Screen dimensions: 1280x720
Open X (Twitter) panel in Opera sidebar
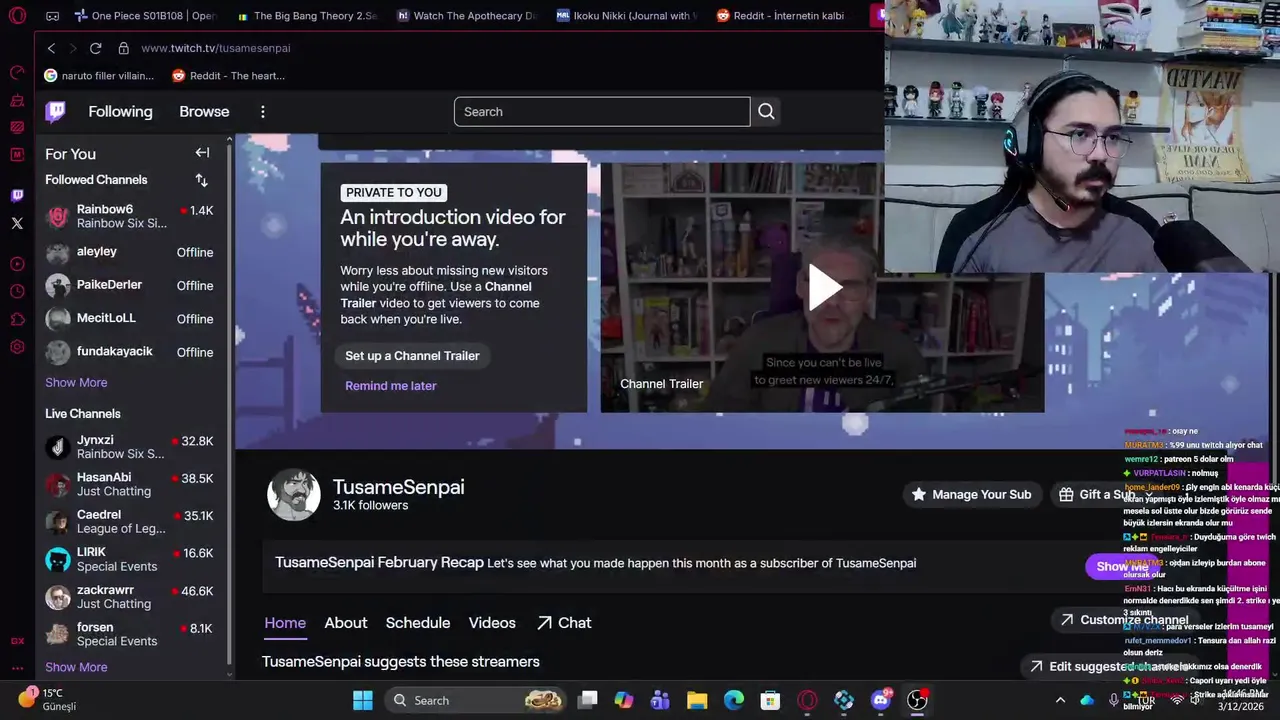click(17, 223)
